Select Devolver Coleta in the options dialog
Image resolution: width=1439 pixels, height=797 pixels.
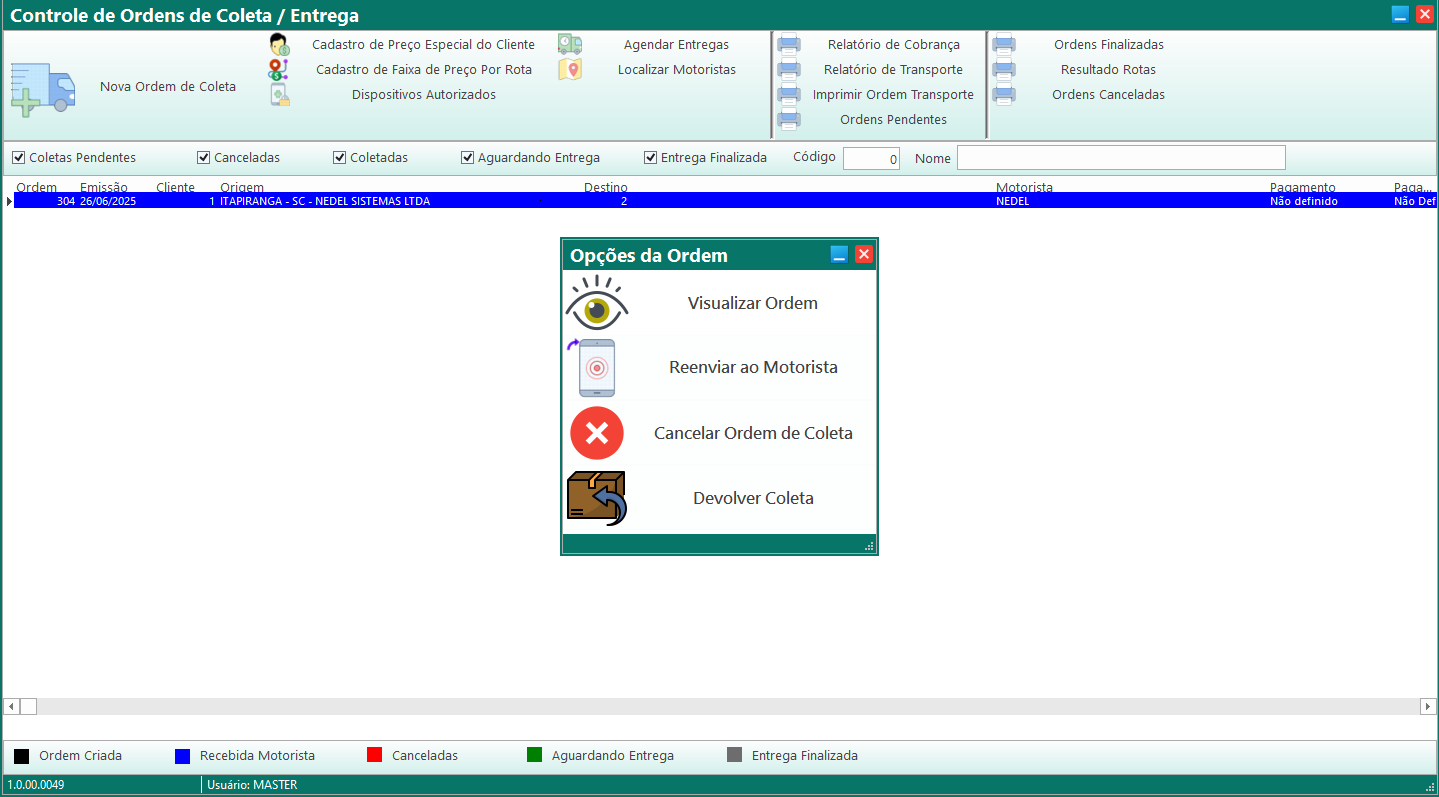pyautogui.click(x=752, y=498)
